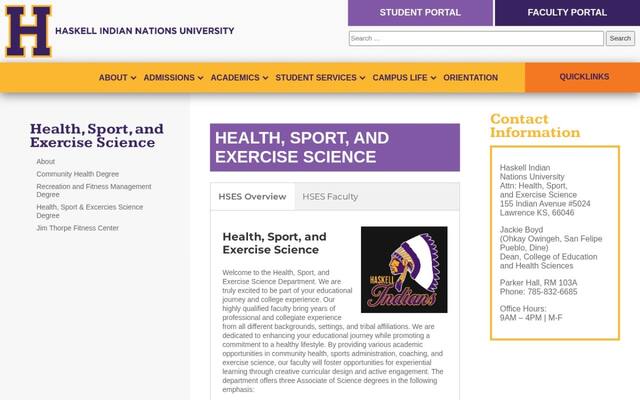The width and height of the screenshot is (640, 400).
Task: Expand the Campus Life menu chevron
Action: pyautogui.click(x=433, y=78)
